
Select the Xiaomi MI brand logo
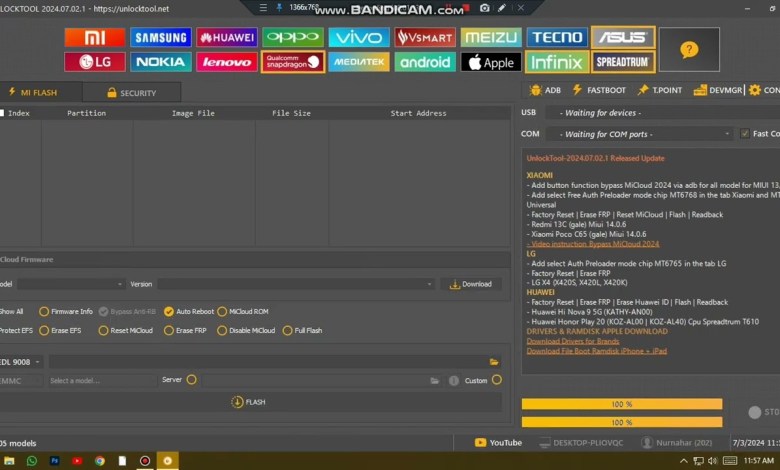[x=95, y=37]
